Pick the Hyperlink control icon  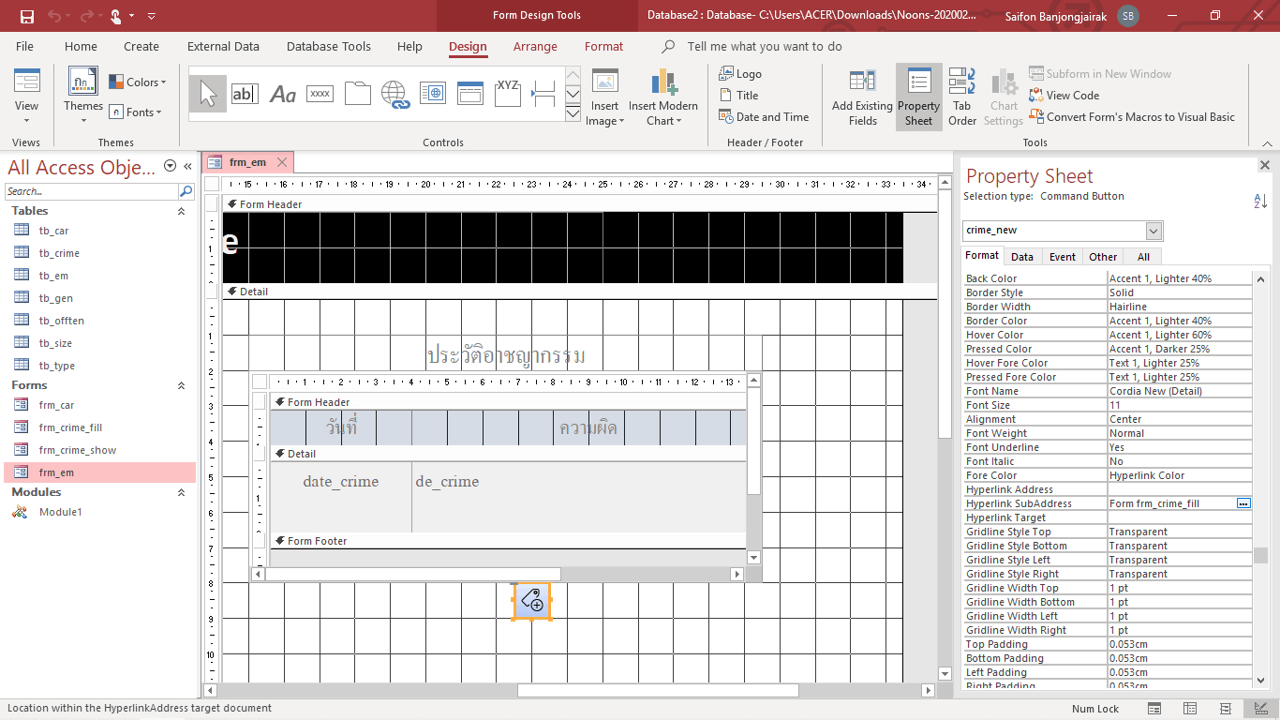pyautogui.click(x=395, y=94)
